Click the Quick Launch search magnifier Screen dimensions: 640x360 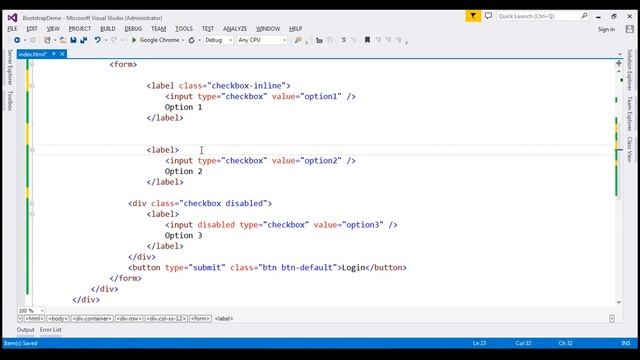pyautogui.click(x=584, y=16)
